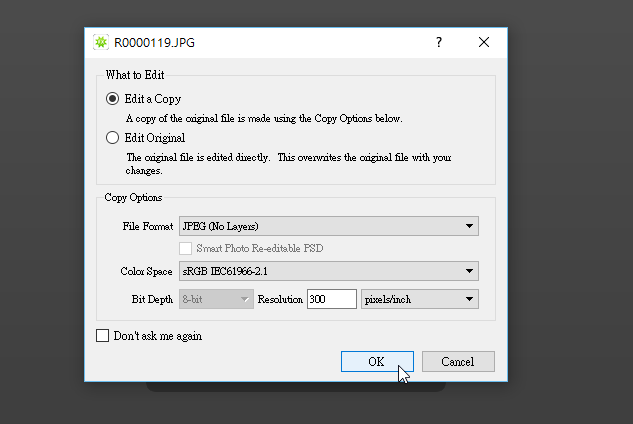Click the What to Edit group label
Image resolution: width=633 pixels, height=424 pixels.
click(135, 75)
